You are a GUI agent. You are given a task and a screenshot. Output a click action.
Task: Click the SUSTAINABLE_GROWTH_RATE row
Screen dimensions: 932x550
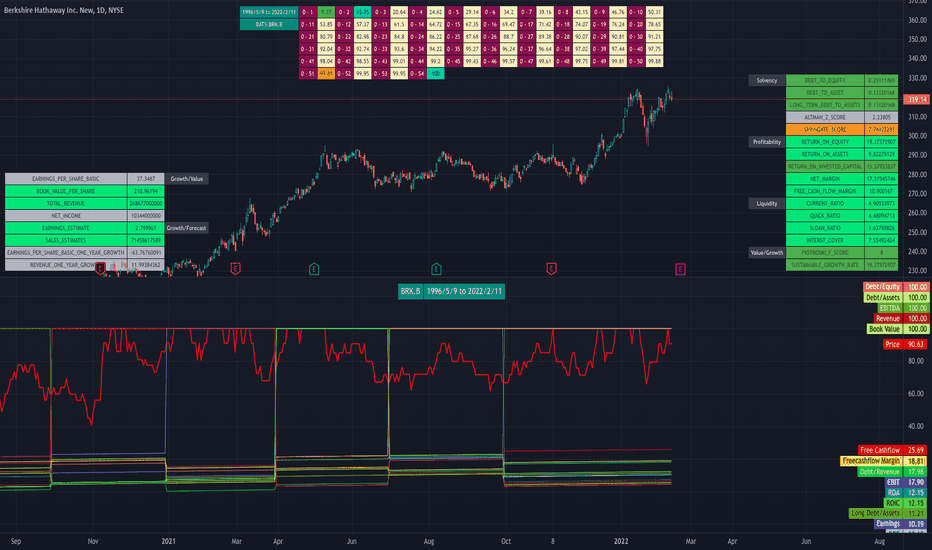point(842,265)
